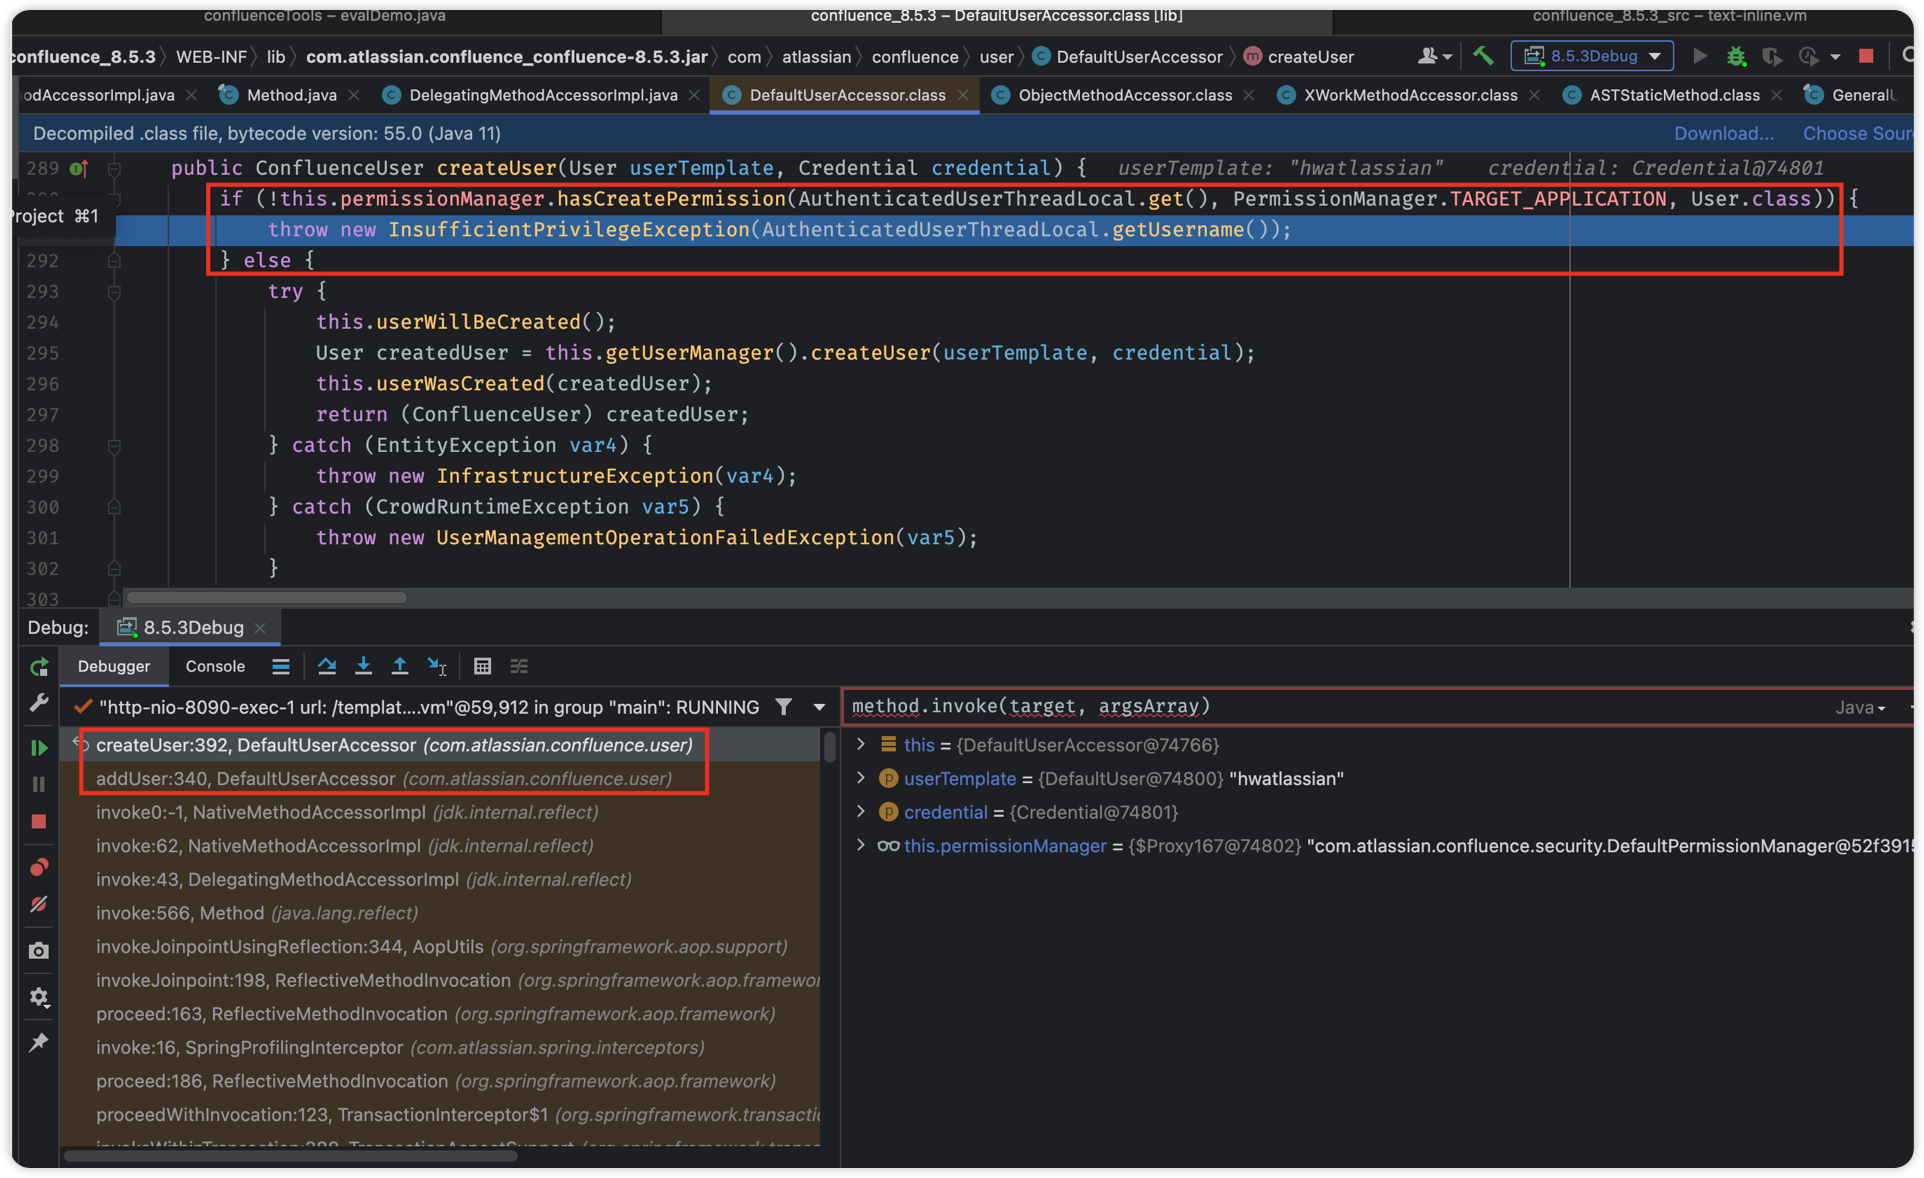Screen dimensions: 1924x1178
Task: Pin the debug tab with the pin icon
Action: [39, 1043]
